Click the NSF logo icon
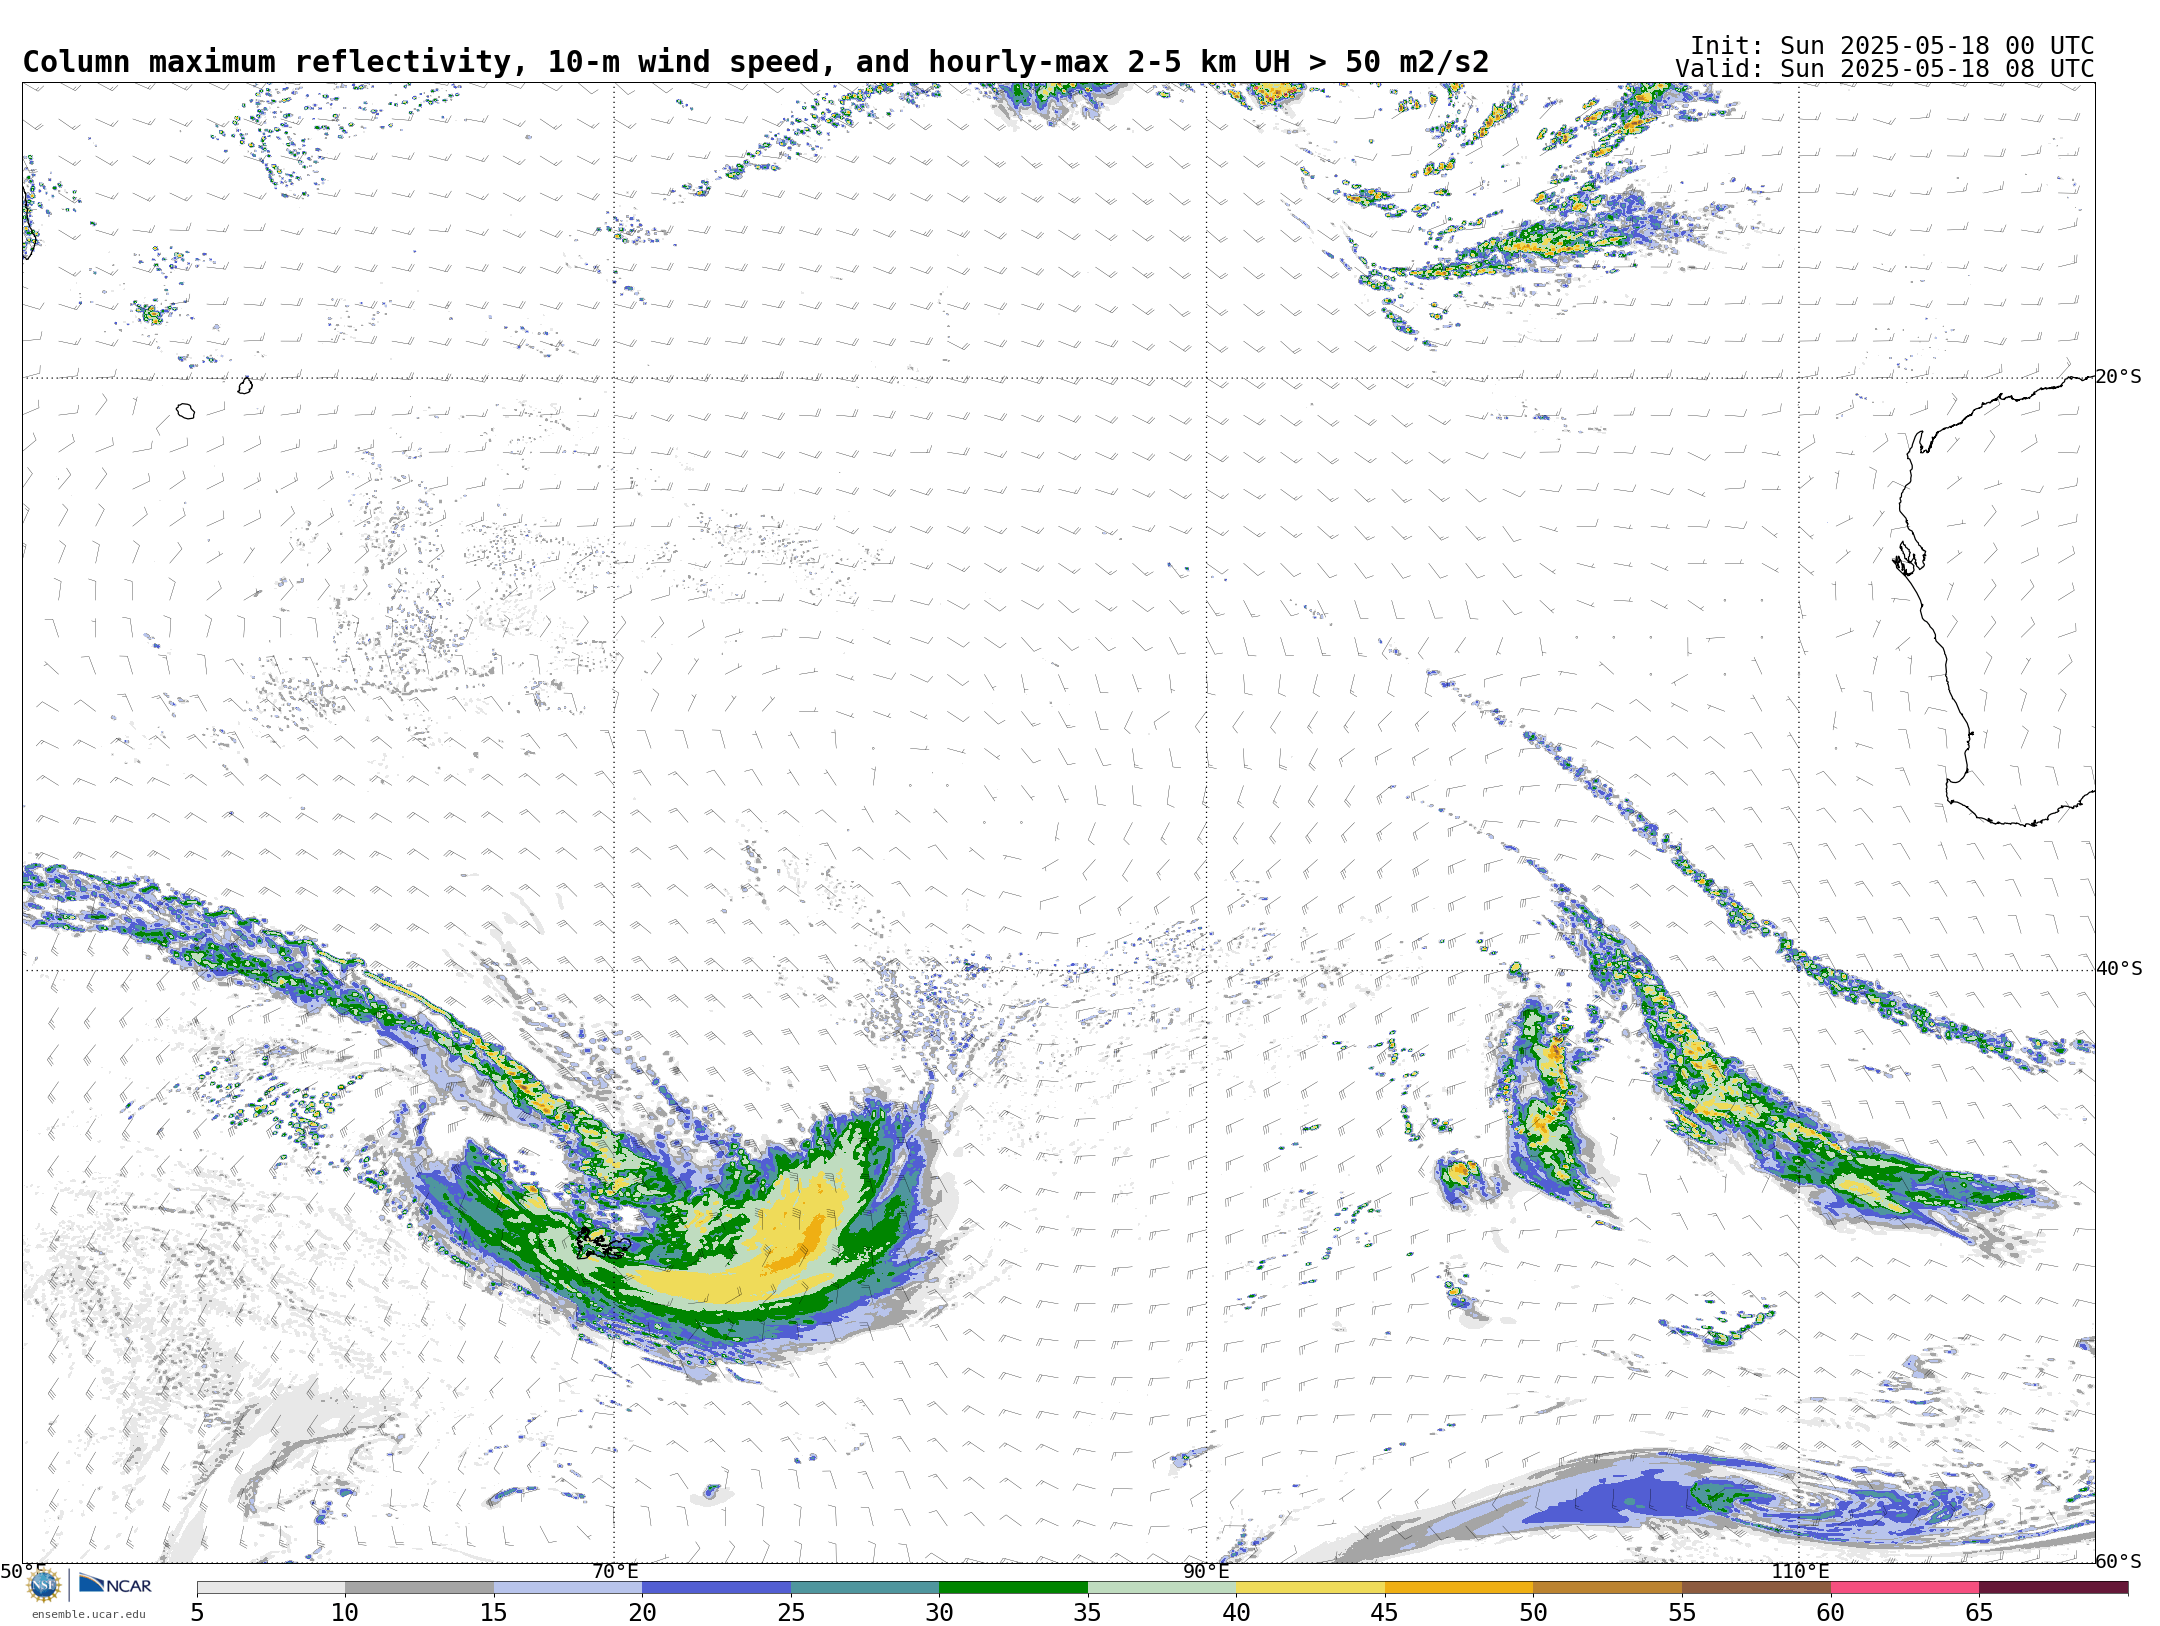Viewport: 2160px width, 1626px height. click(44, 1585)
